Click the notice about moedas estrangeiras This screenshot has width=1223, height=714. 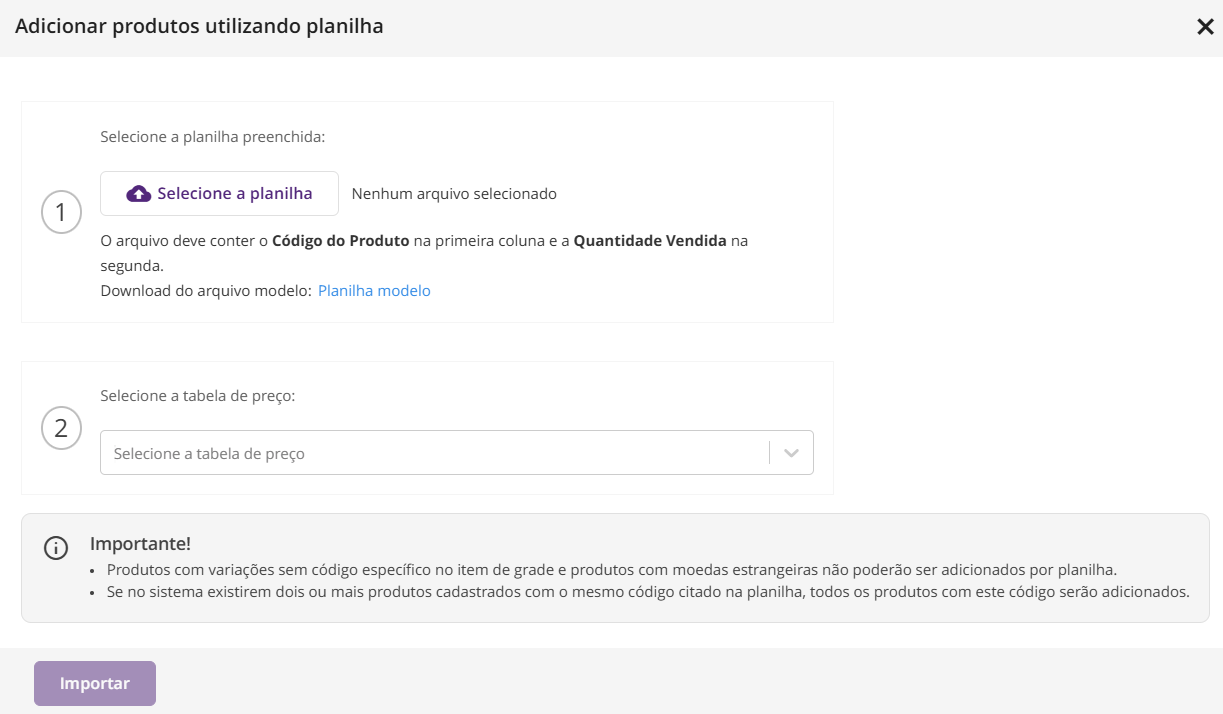point(611,570)
